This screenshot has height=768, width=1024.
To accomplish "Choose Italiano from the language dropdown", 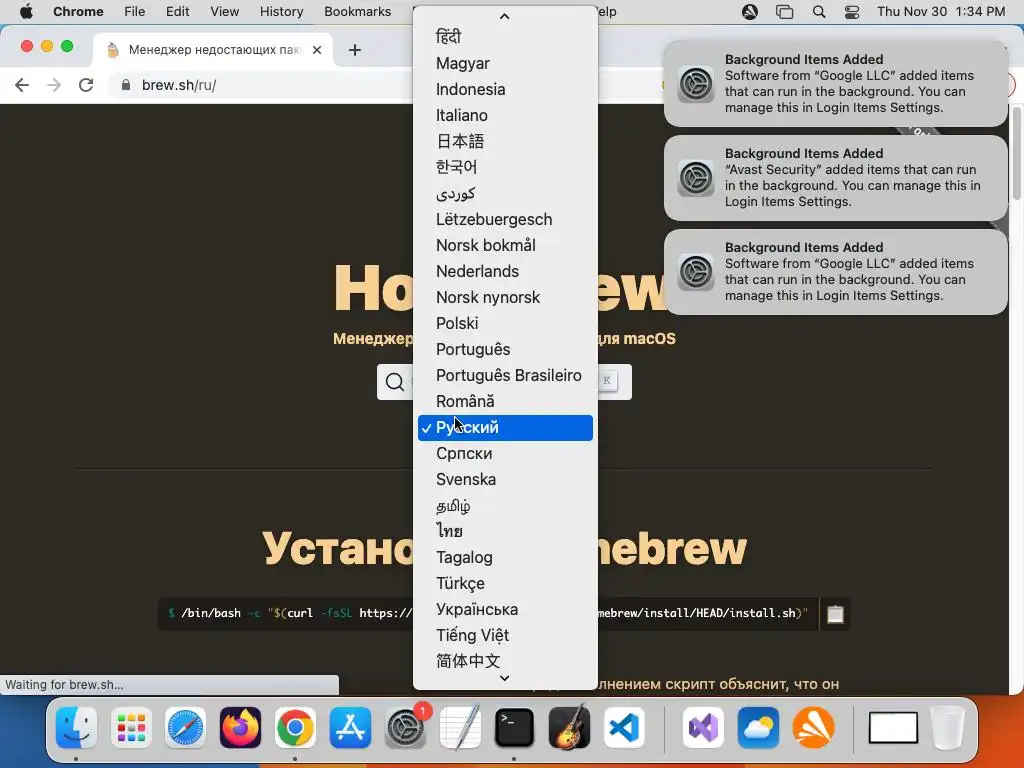I will (505, 116).
